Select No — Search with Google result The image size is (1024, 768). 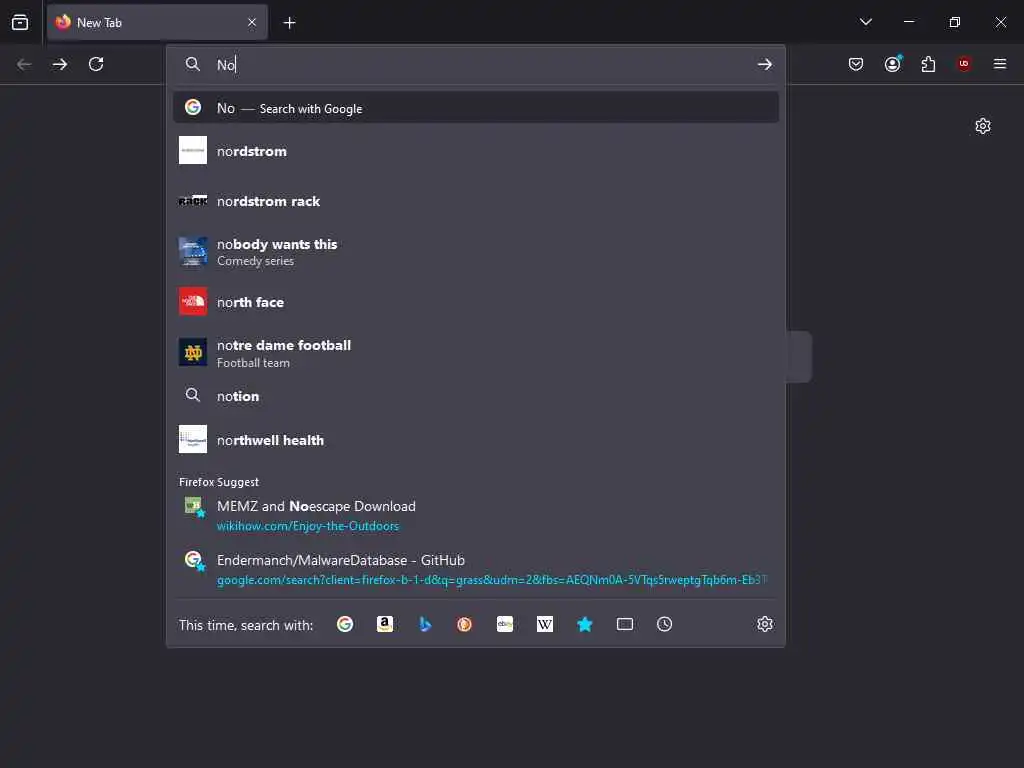475,108
